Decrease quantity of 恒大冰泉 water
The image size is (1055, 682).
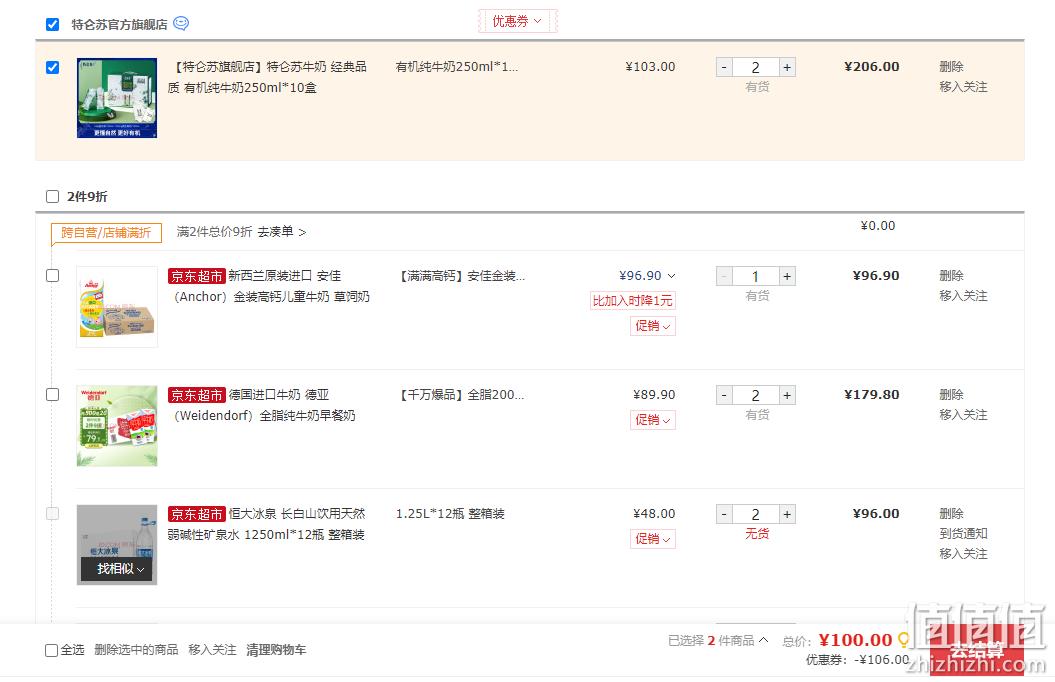point(724,515)
